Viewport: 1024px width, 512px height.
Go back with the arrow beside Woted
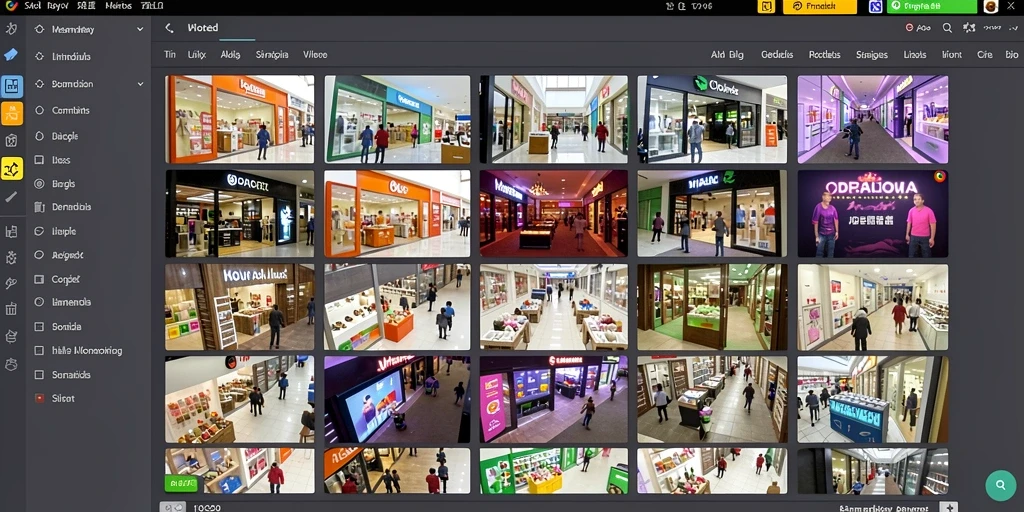(169, 28)
